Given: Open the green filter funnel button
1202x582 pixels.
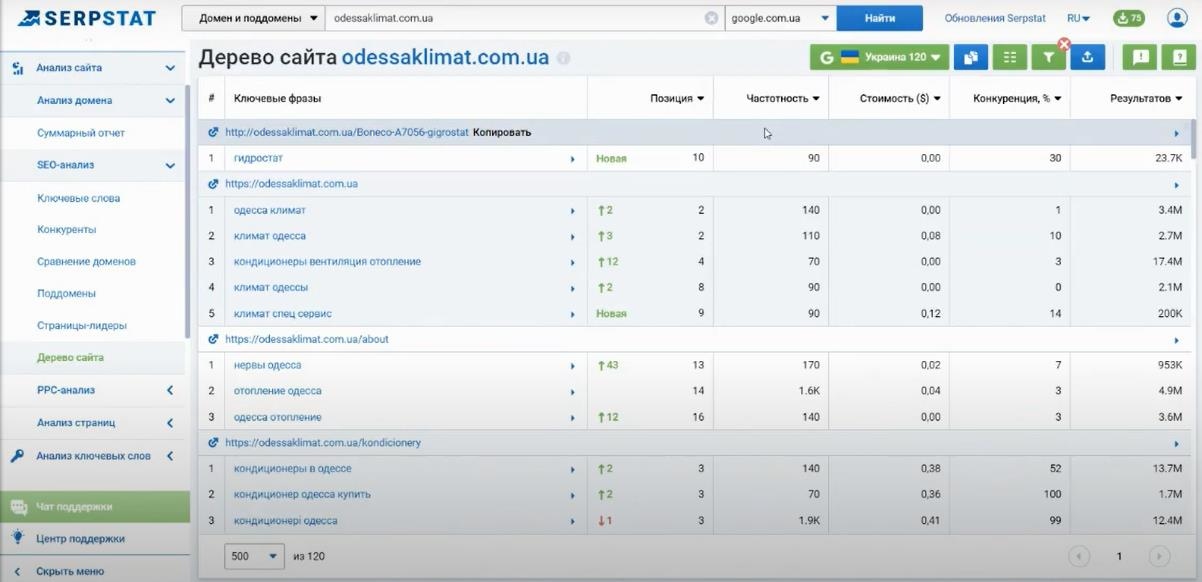Looking at the screenshot, I should 1048,58.
